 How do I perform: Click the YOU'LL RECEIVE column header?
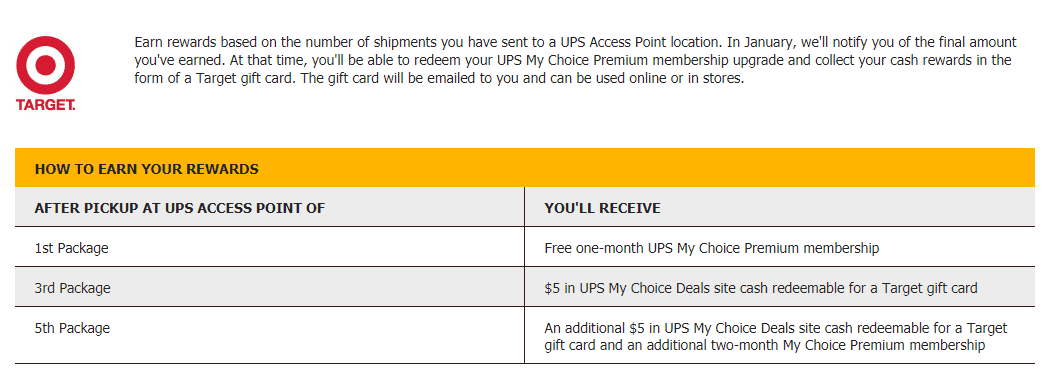click(x=603, y=208)
